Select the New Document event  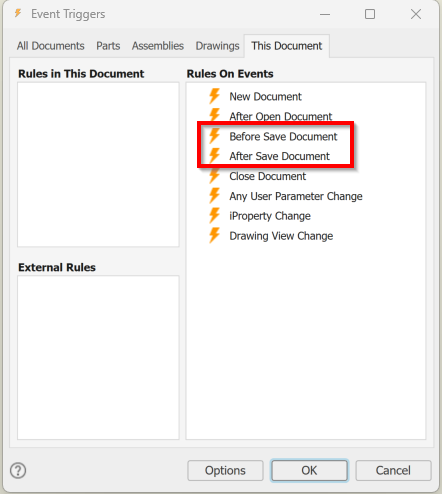pyautogui.click(x=265, y=96)
